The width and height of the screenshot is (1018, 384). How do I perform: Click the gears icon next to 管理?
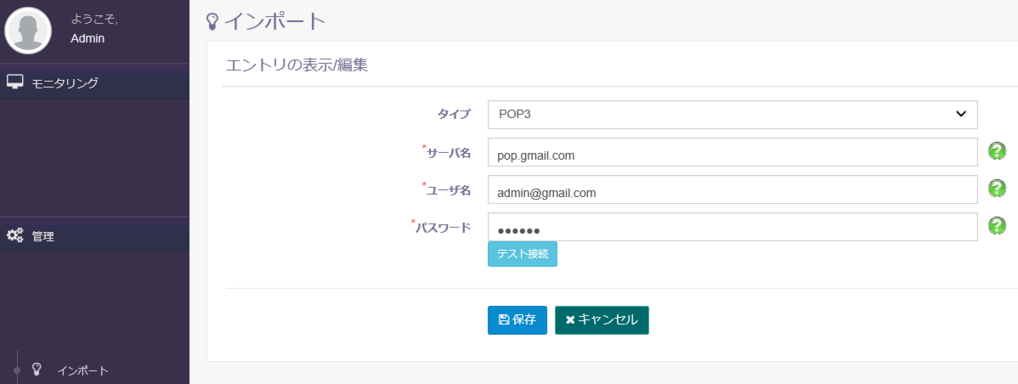coord(15,236)
